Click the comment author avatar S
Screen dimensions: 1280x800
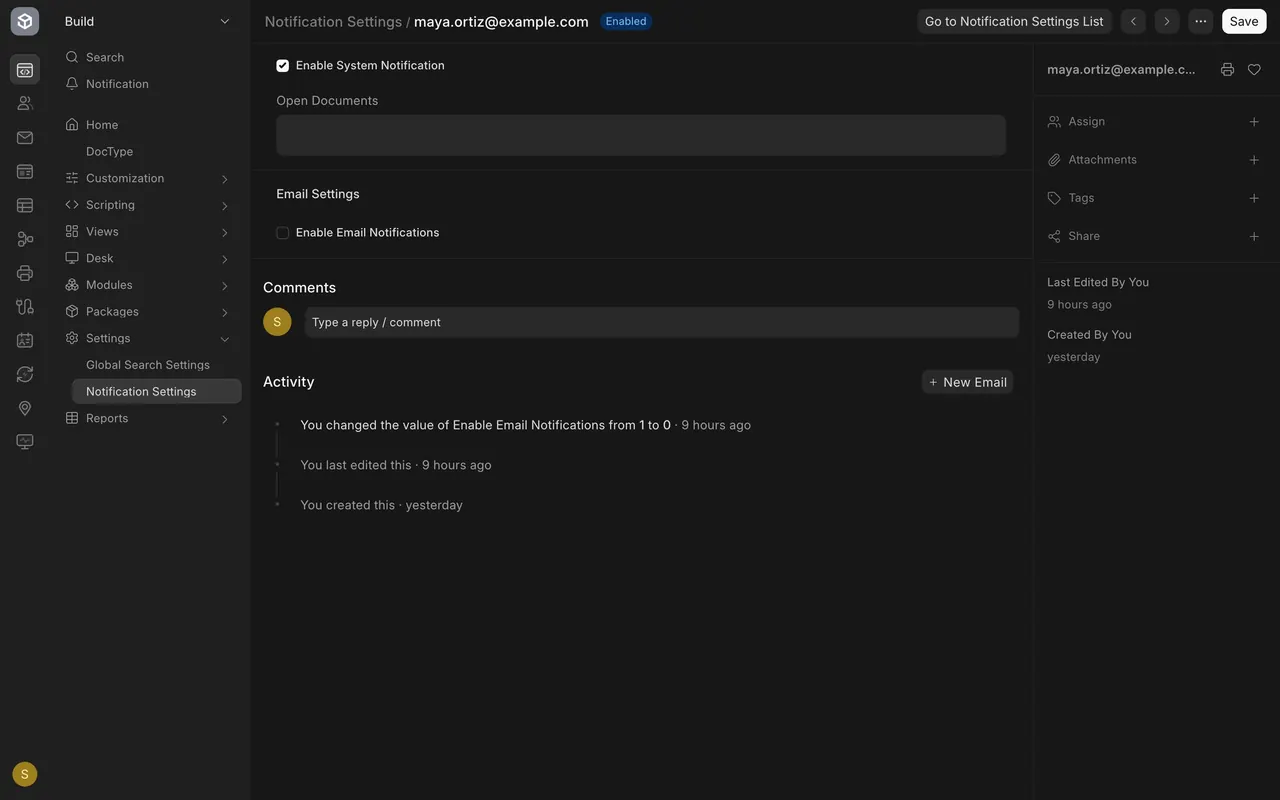coord(277,322)
